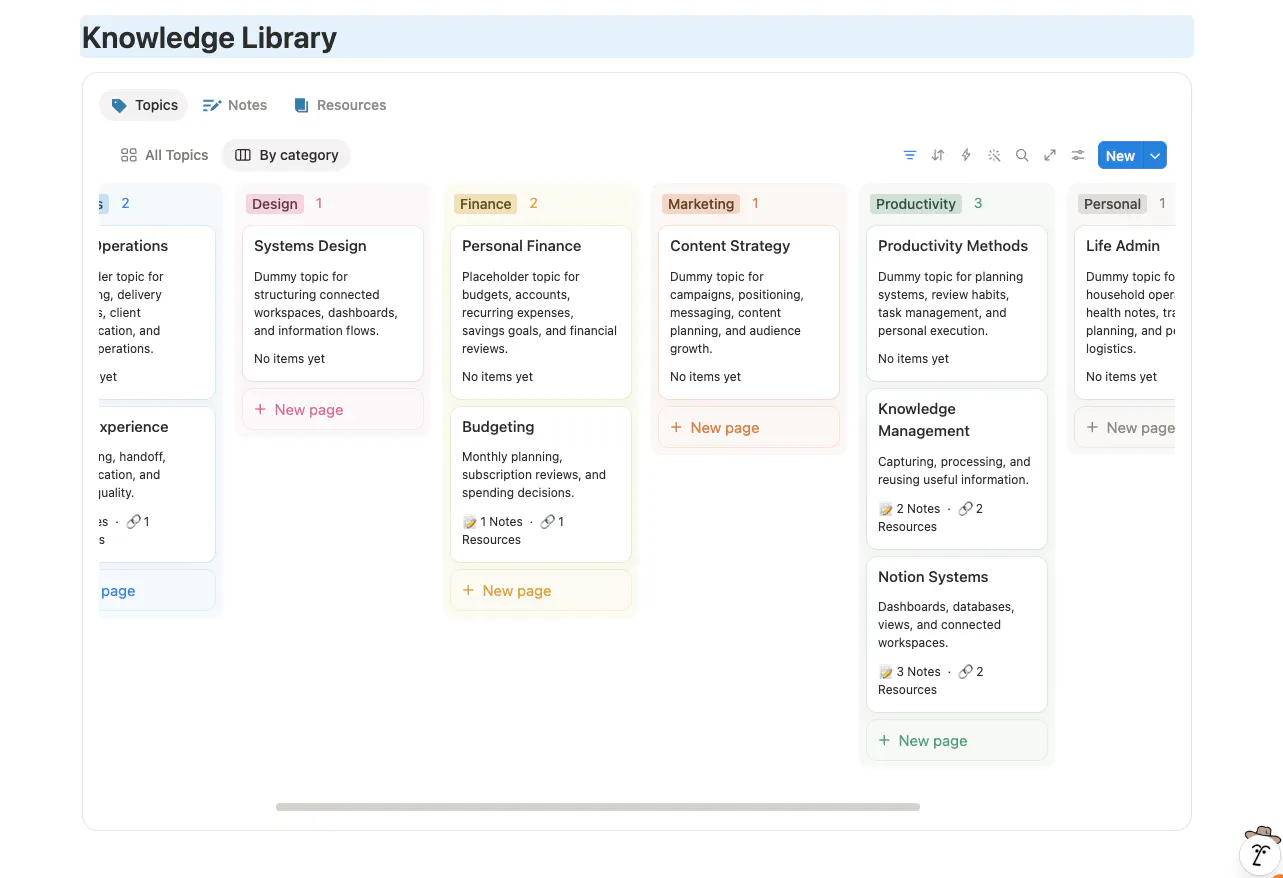Viewport: 1283px width, 878px height.
Task: Open the Budgeting card
Action: coord(541,484)
